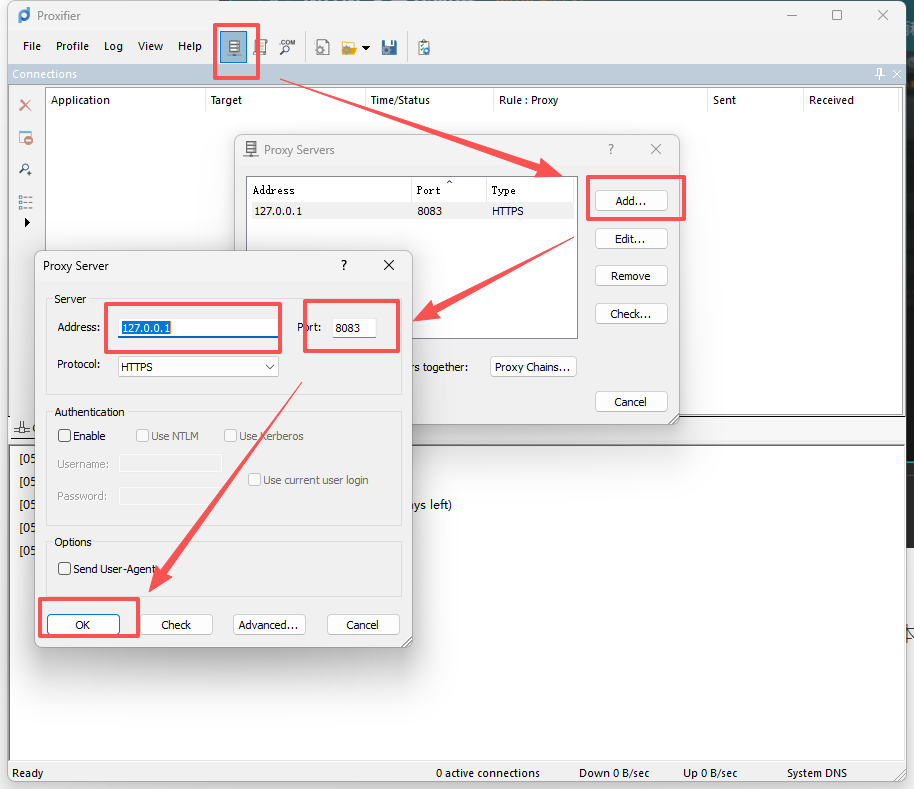Image resolution: width=914 pixels, height=789 pixels.
Task: Open the Proxification Rules toolbar icon
Action: click(261, 47)
